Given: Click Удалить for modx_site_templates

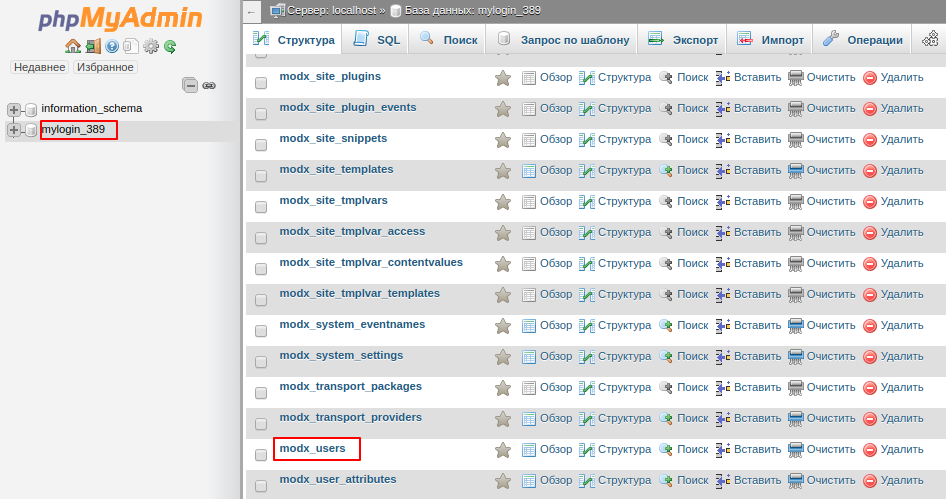Looking at the screenshot, I should tap(892, 171).
